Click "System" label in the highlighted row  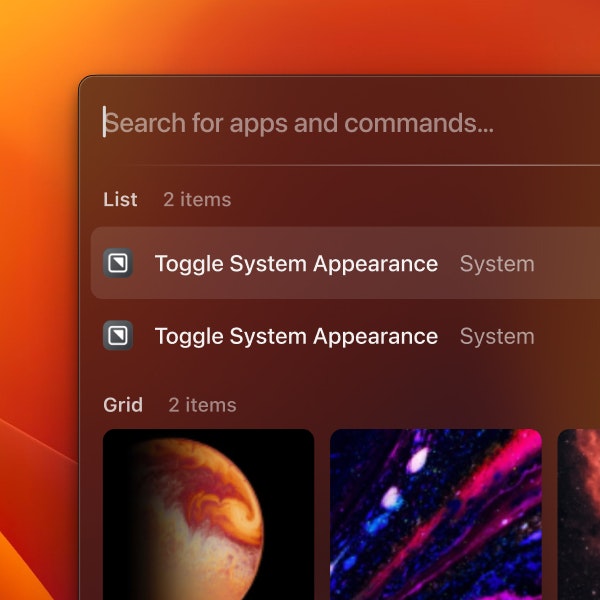(497, 264)
